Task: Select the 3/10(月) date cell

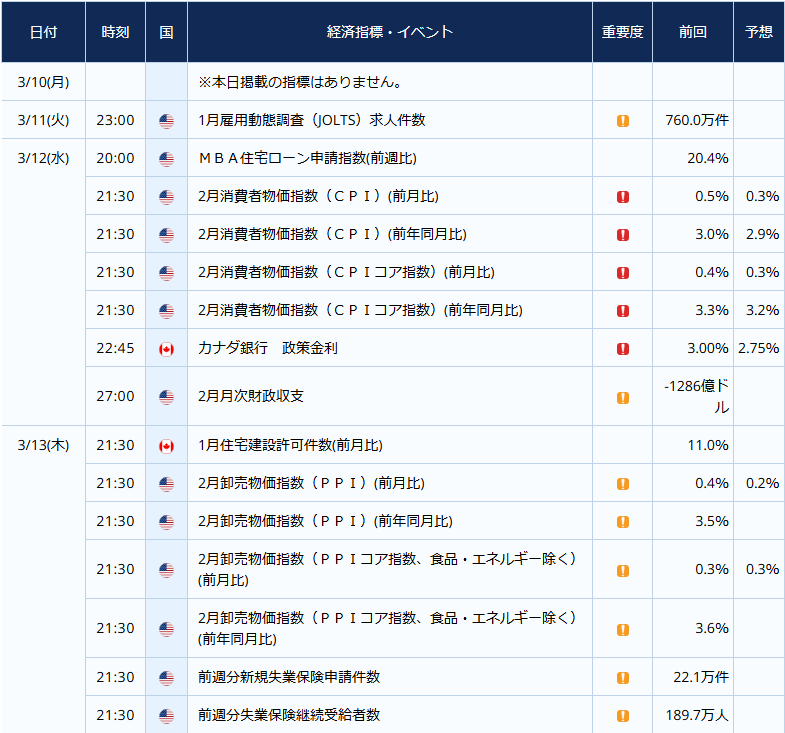Action: point(44,82)
